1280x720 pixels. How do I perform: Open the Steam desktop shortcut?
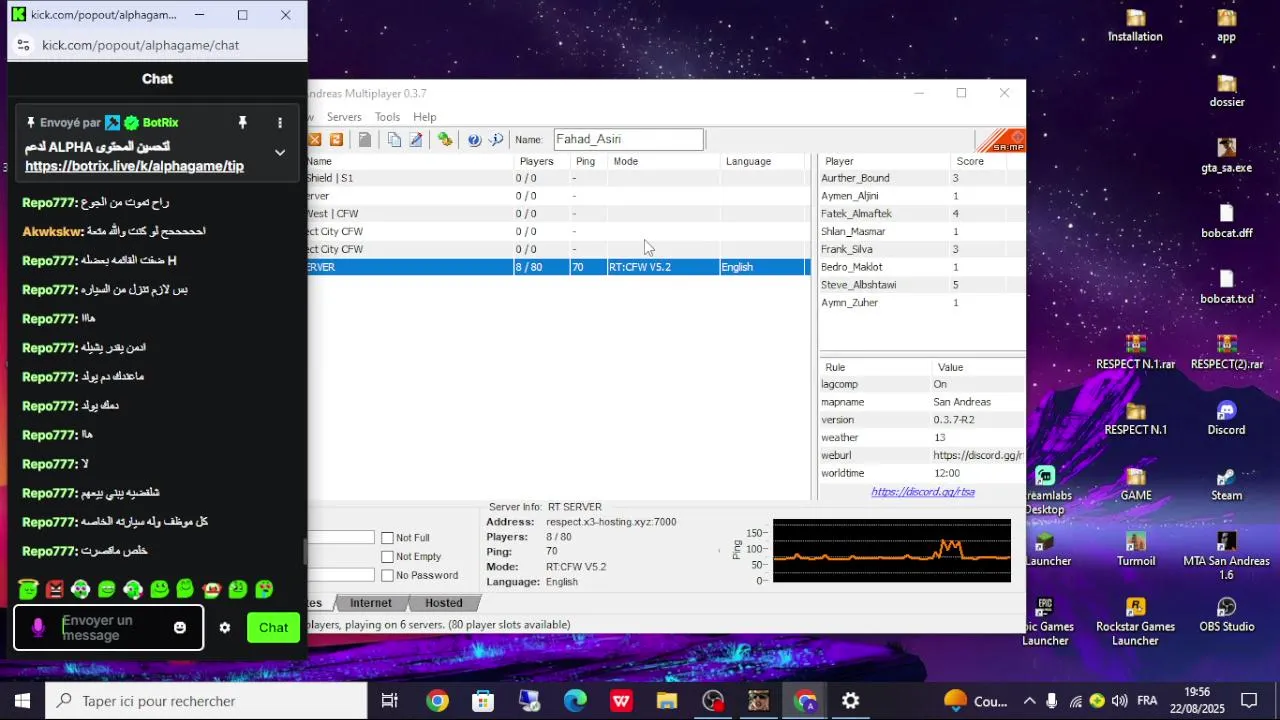pyautogui.click(x=1226, y=484)
